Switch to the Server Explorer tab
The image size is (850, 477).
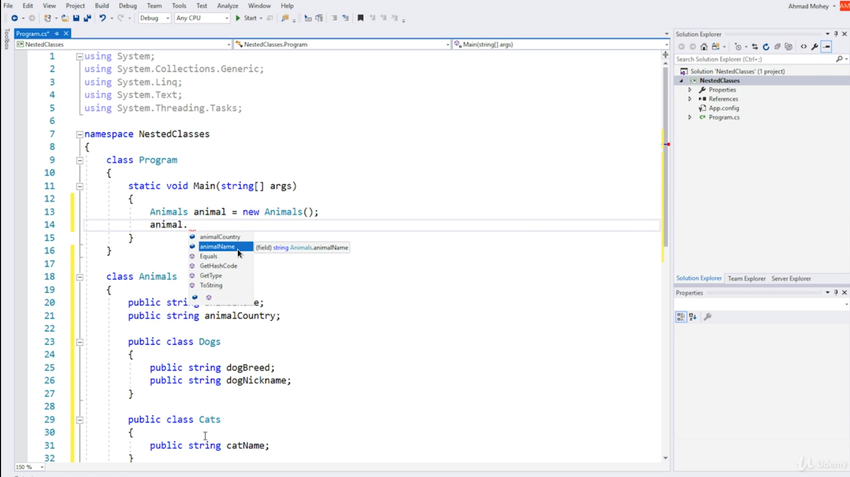point(791,279)
